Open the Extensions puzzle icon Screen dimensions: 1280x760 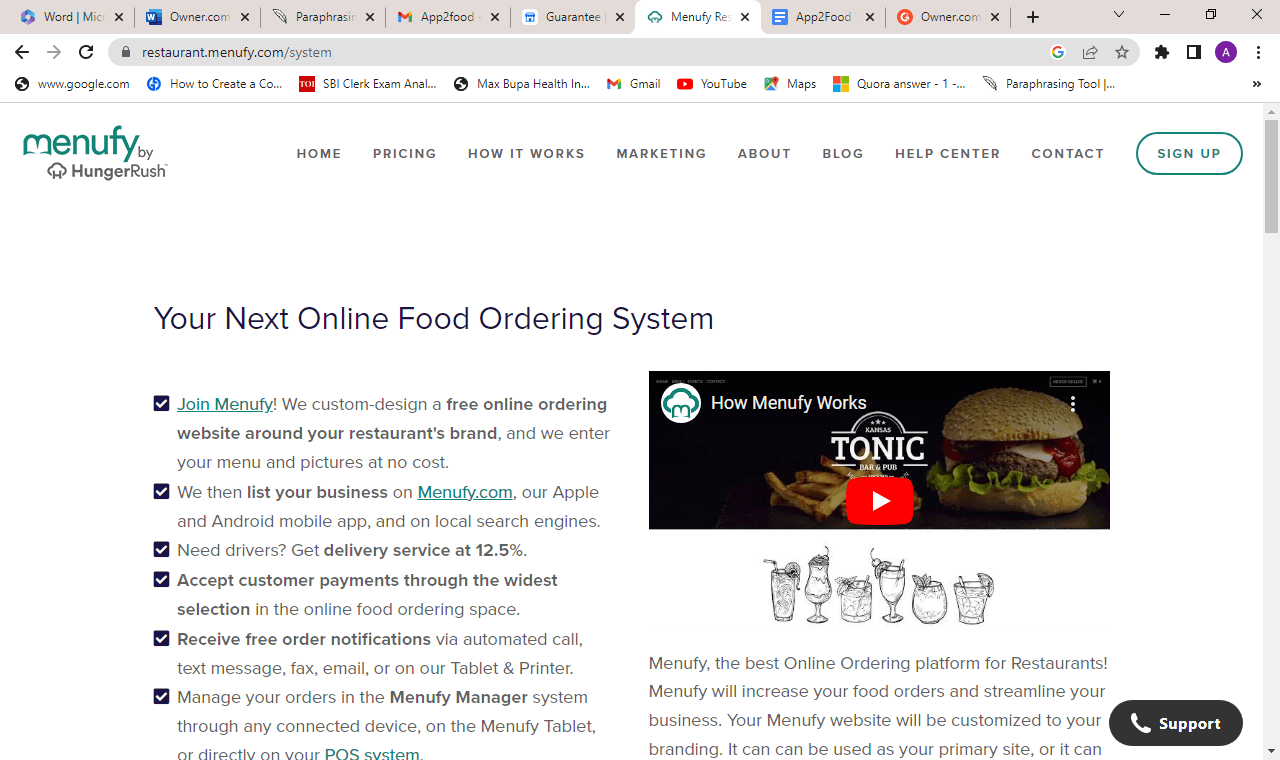(1161, 52)
